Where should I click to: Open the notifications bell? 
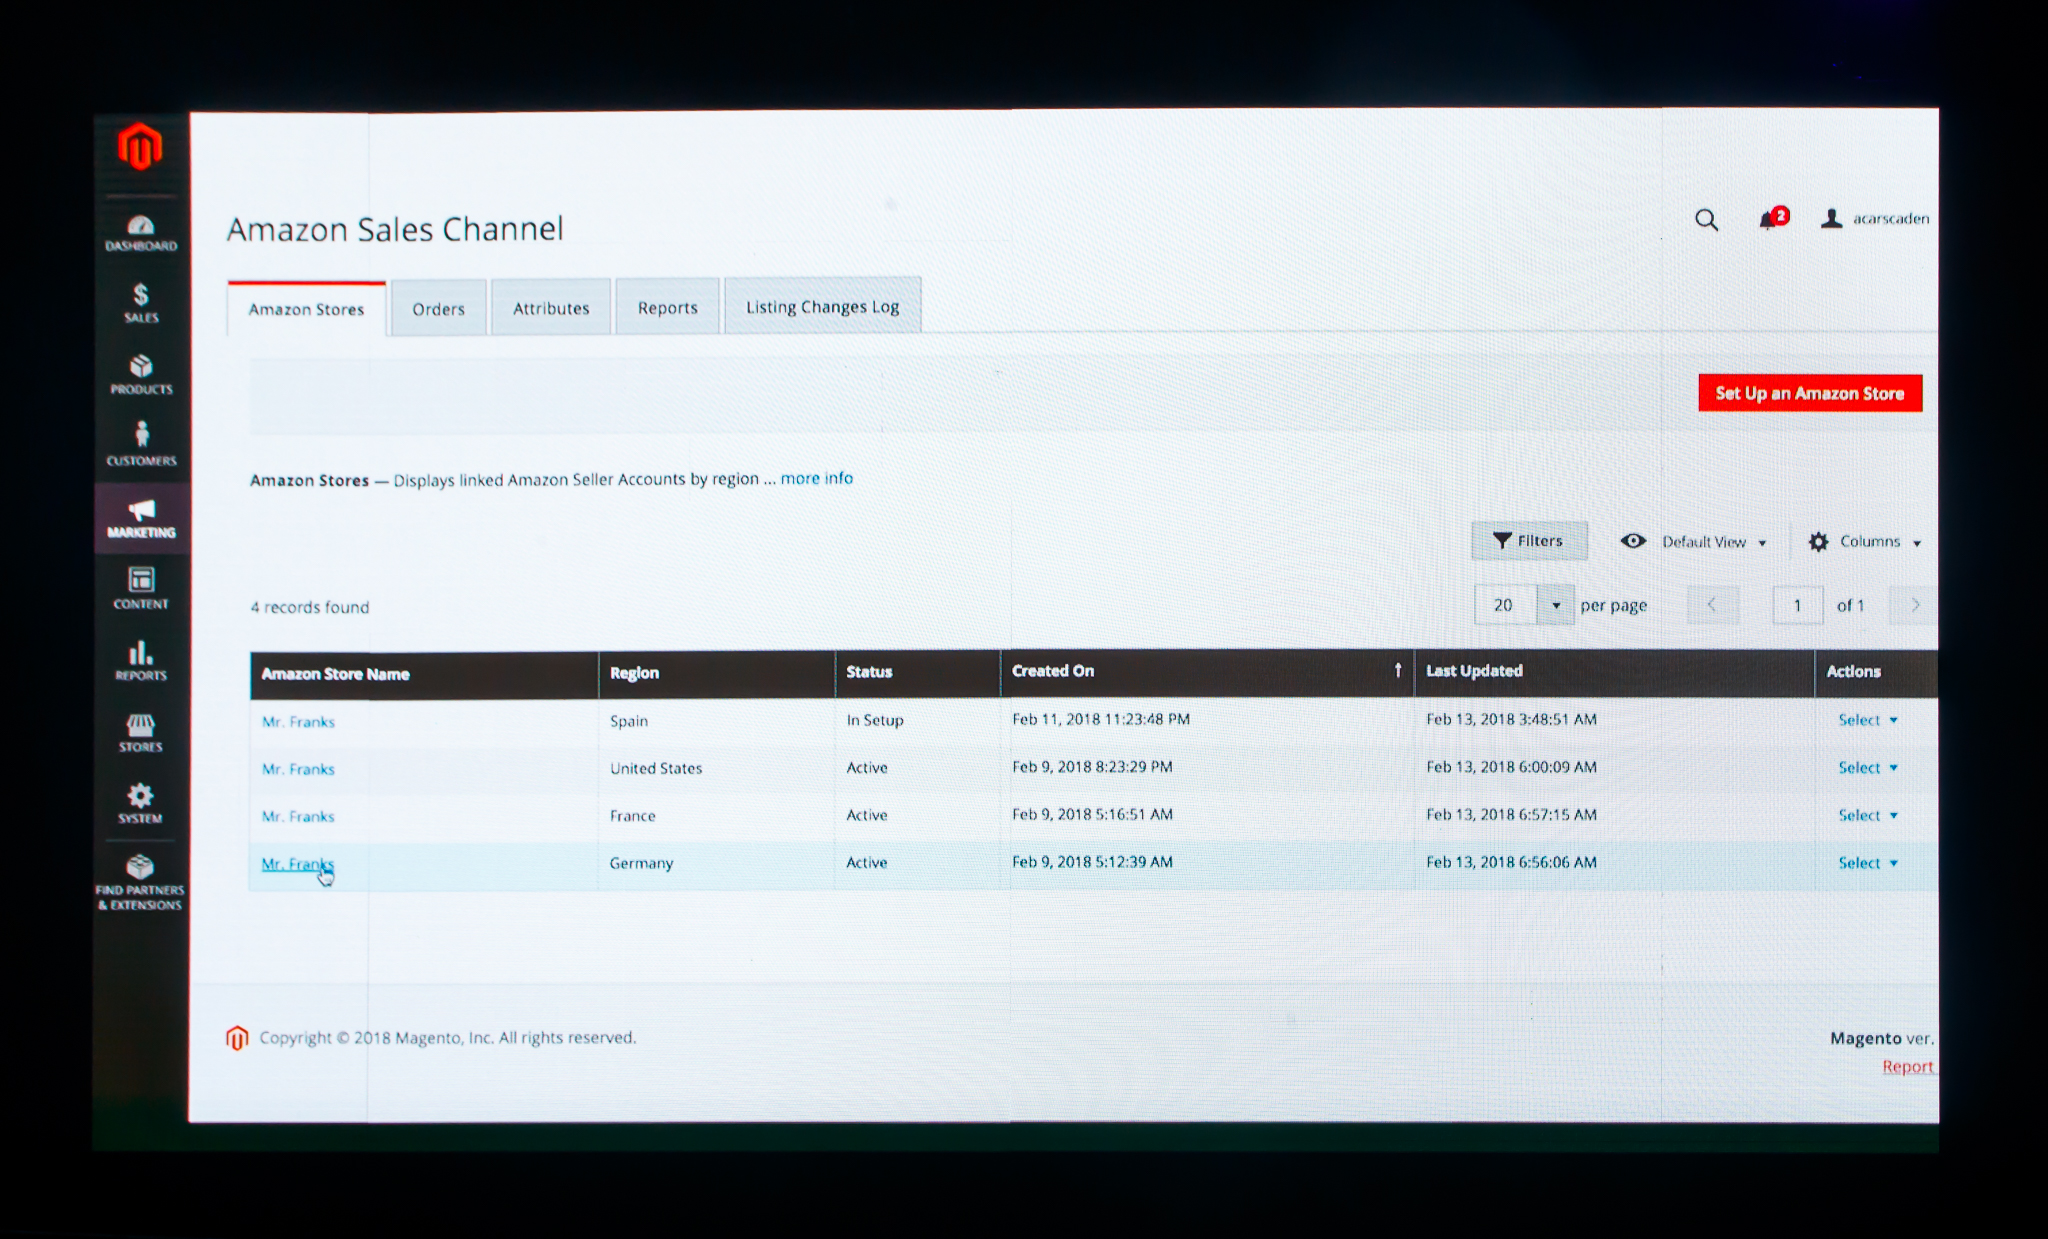coord(1772,219)
